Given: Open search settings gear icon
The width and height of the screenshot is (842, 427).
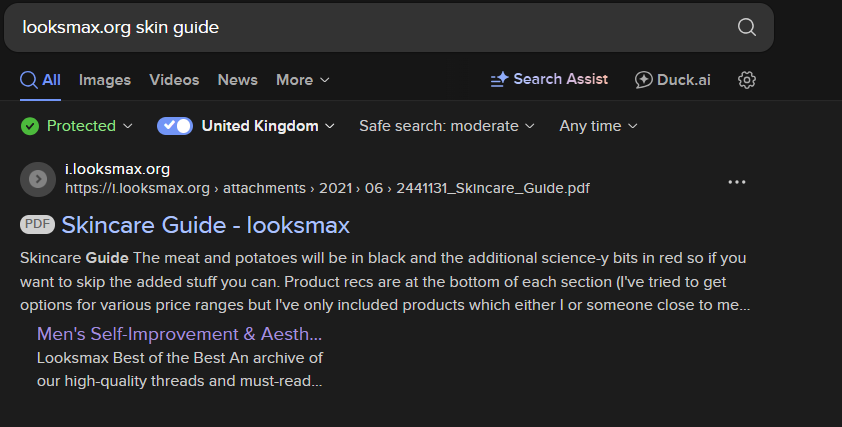Looking at the screenshot, I should coord(746,80).
